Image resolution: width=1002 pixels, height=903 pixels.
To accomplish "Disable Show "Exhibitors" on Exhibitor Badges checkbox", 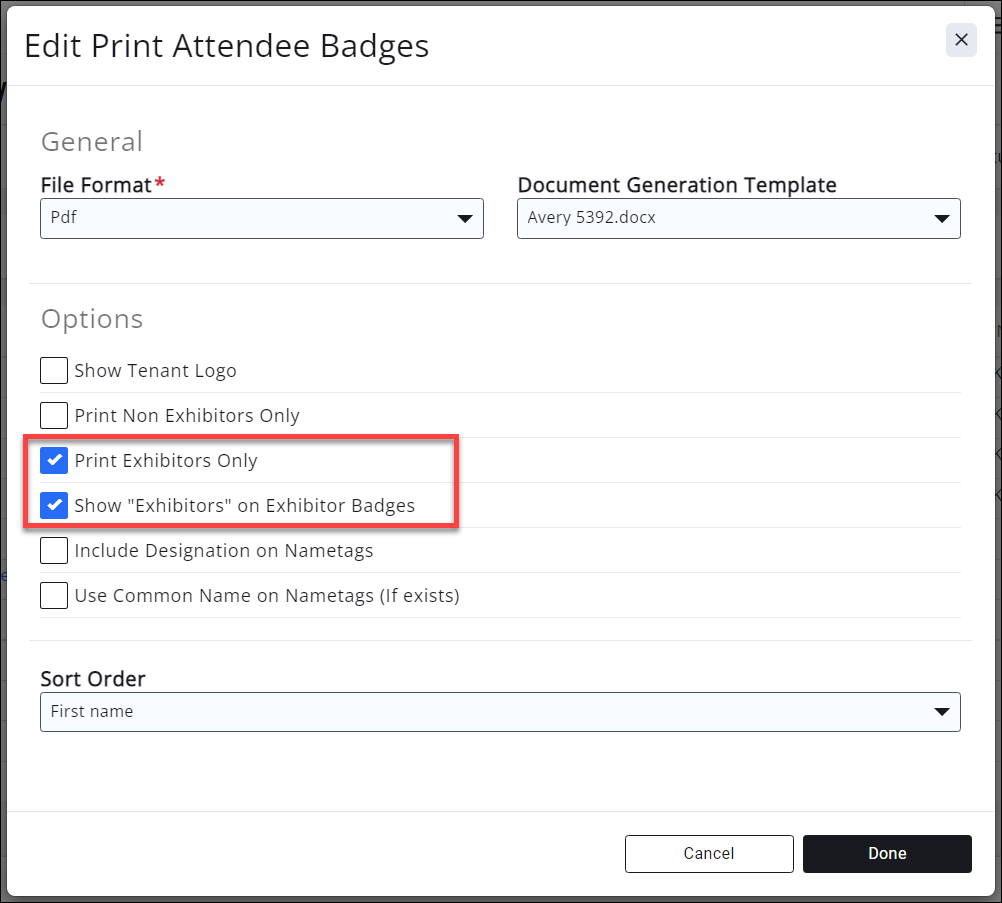I will 54,505.
